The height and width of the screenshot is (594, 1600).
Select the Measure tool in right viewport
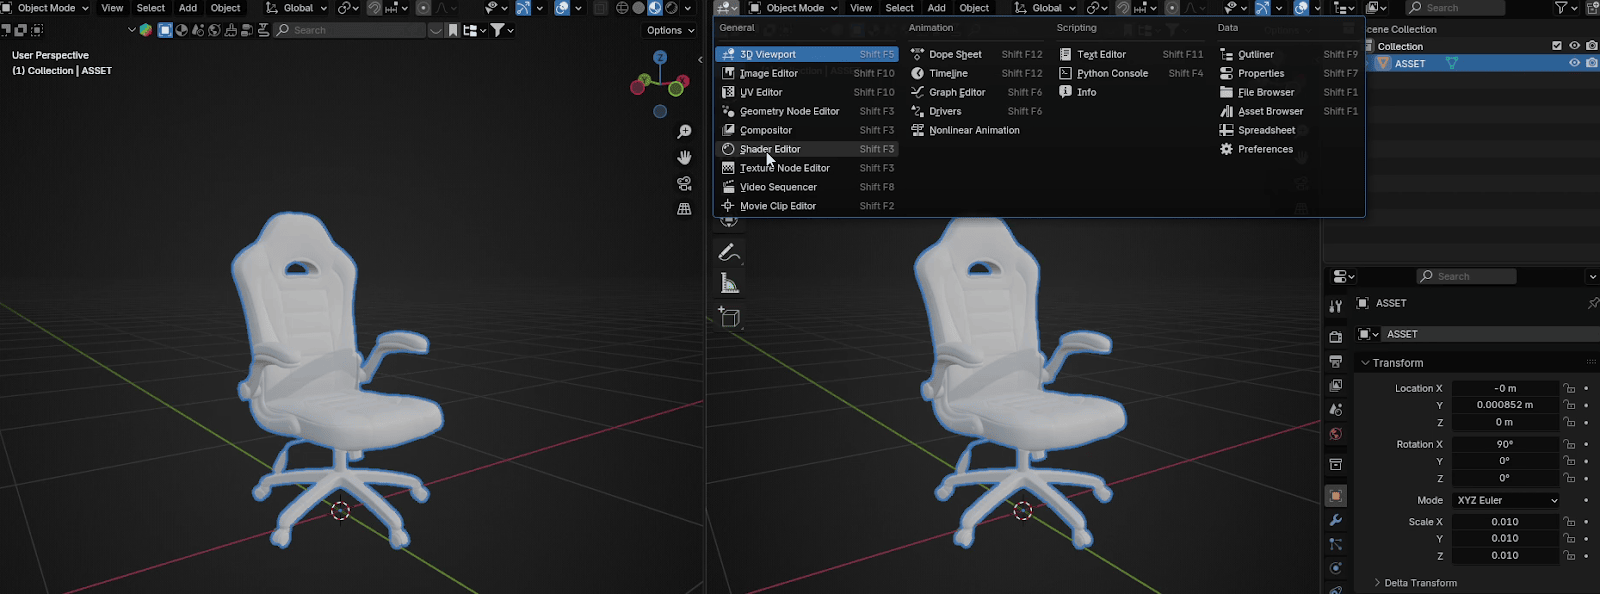pyautogui.click(x=730, y=284)
